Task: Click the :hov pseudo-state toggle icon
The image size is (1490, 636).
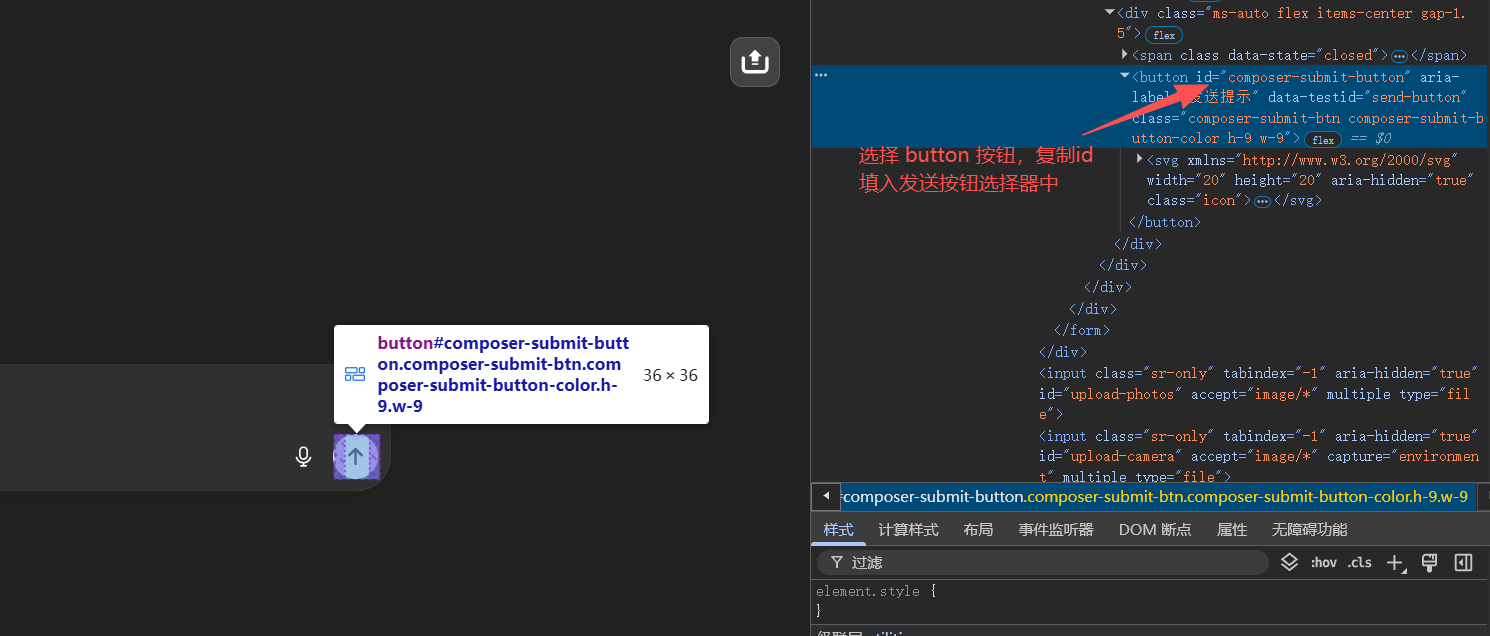Action: click(1323, 562)
